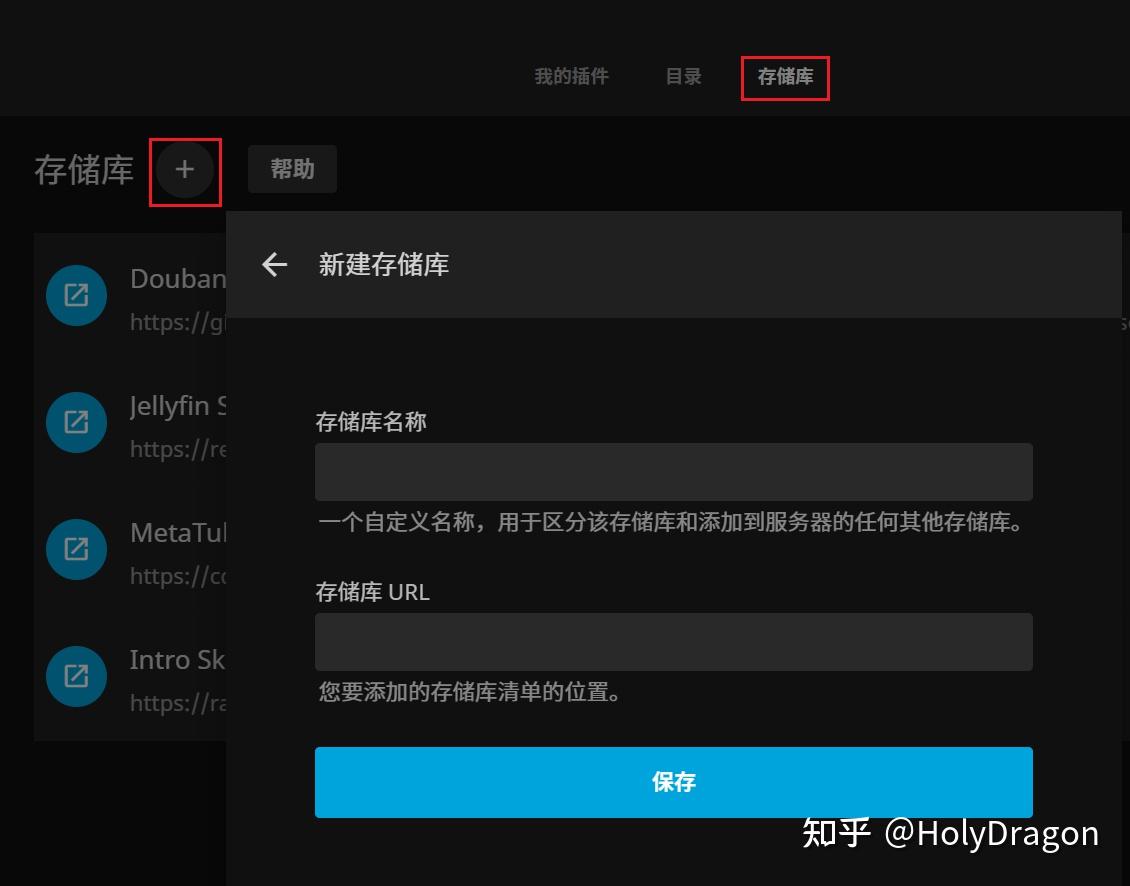Click the external link icon beside Douban
Image resolution: width=1130 pixels, height=886 pixels.
(76, 295)
